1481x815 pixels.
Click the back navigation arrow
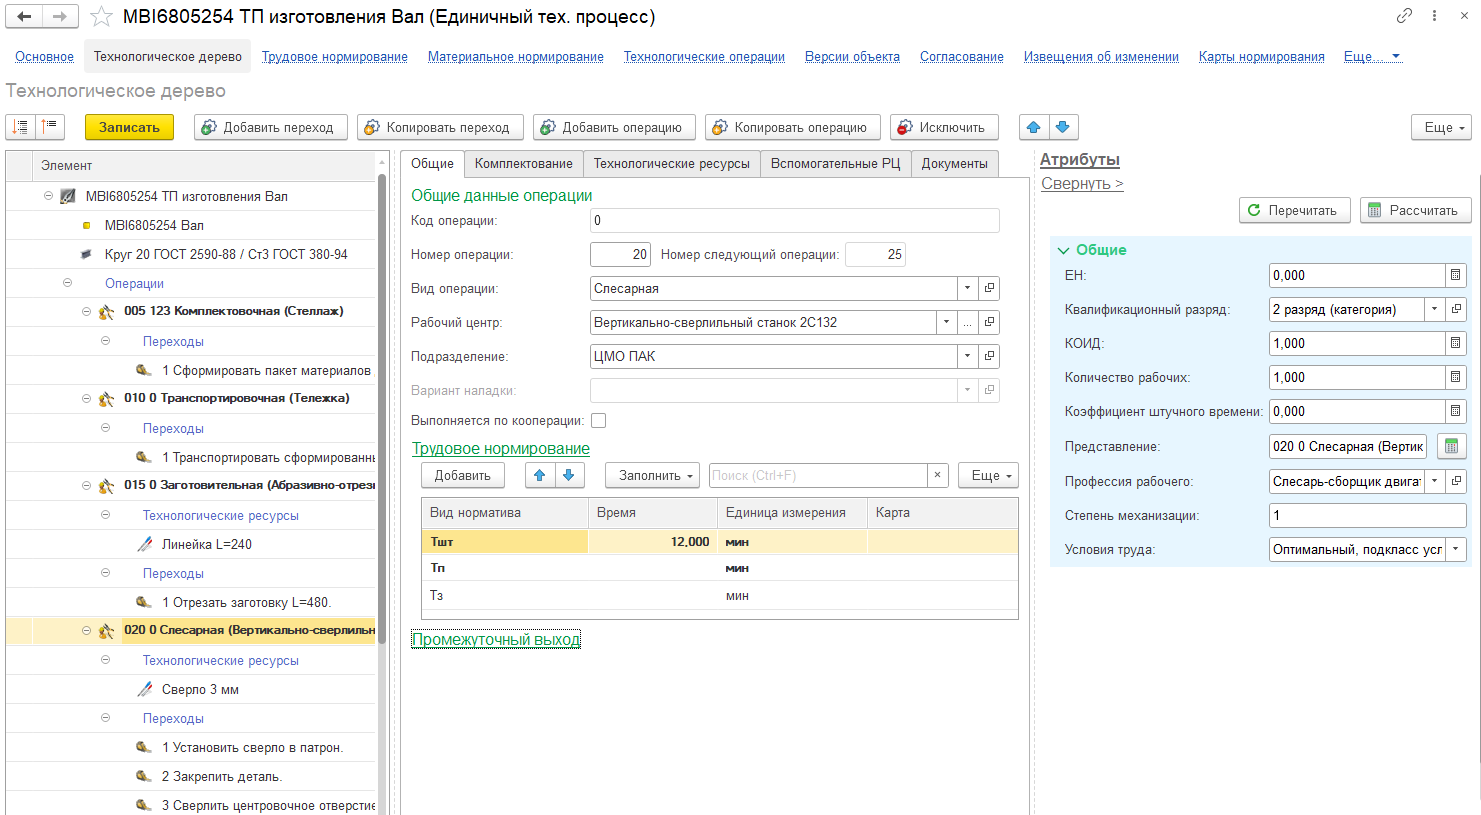[25, 17]
